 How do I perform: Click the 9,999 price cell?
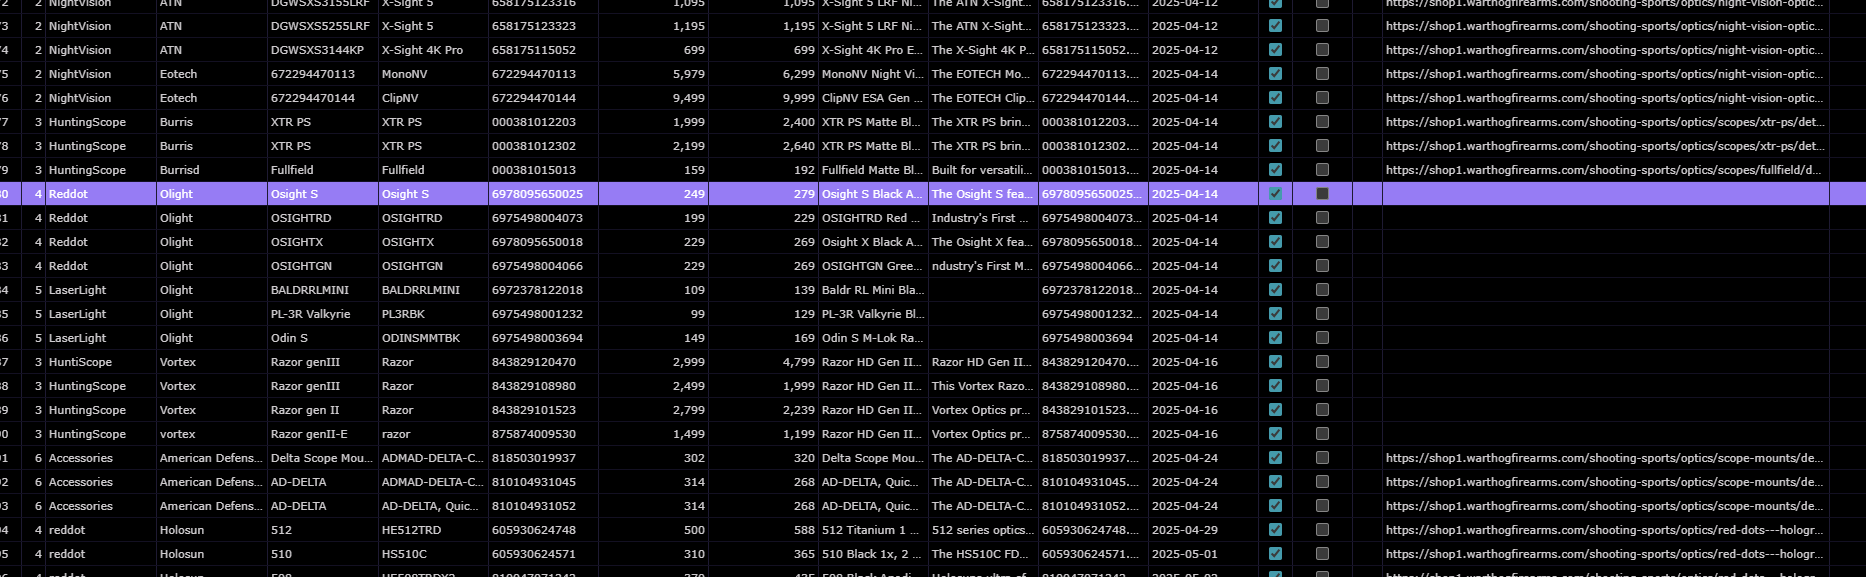coord(763,98)
